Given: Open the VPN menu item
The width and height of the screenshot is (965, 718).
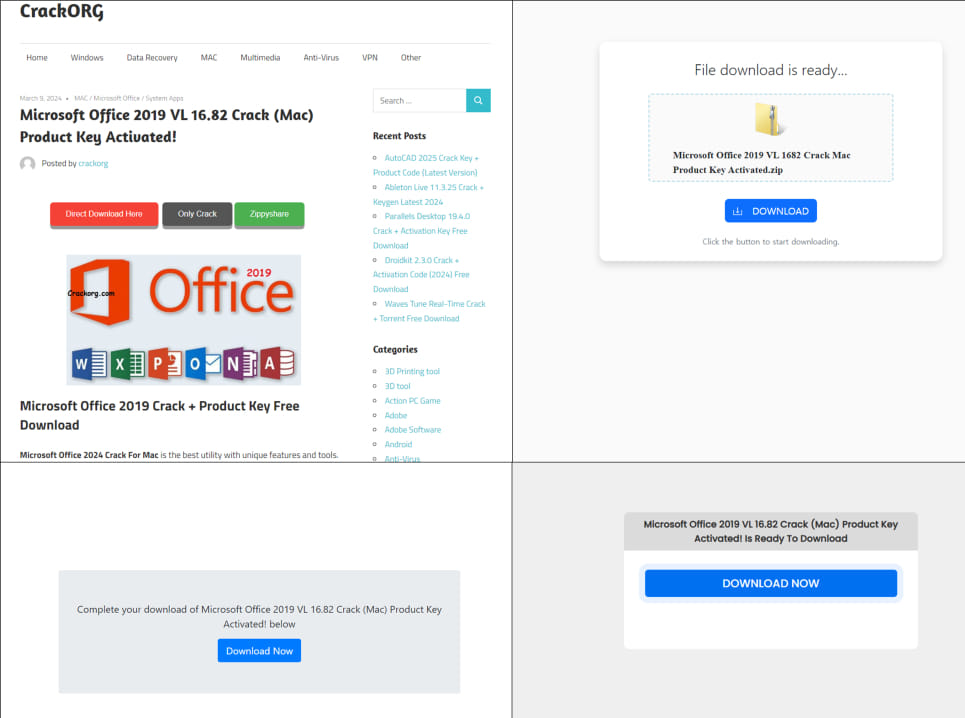Looking at the screenshot, I should pyautogui.click(x=370, y=58).
